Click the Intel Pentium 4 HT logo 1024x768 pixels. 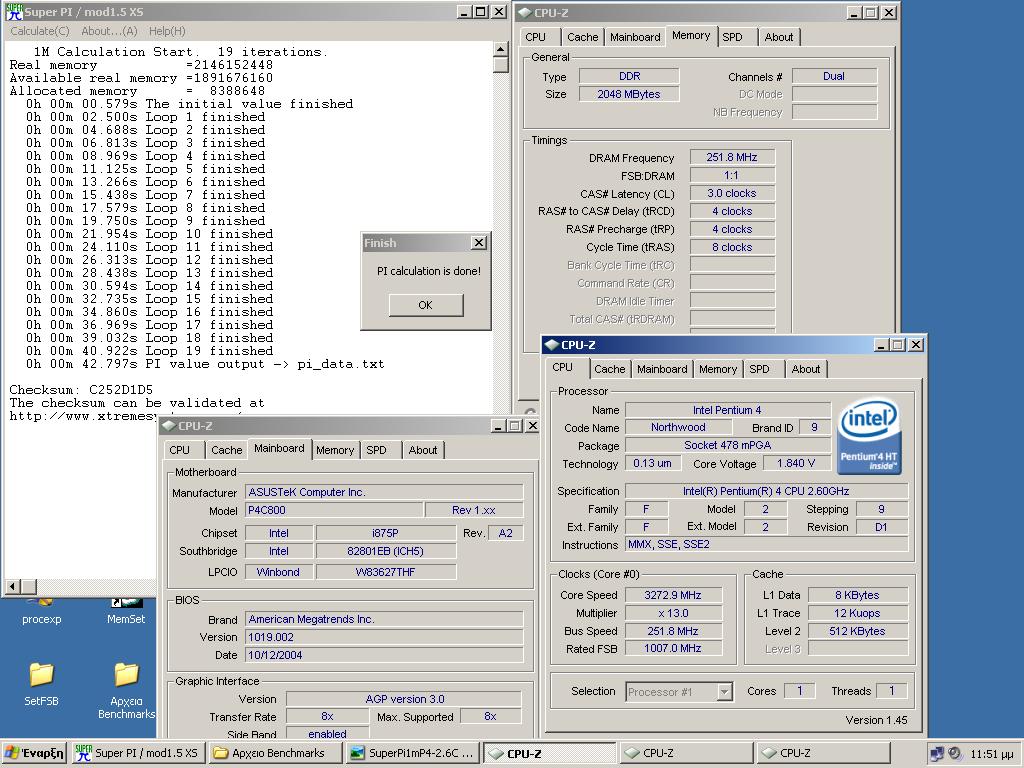[x=869, y=436]
